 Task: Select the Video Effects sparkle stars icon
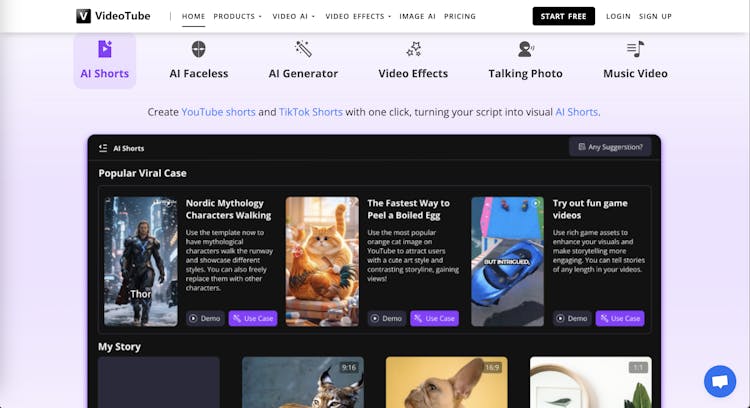tap(414, 49)
